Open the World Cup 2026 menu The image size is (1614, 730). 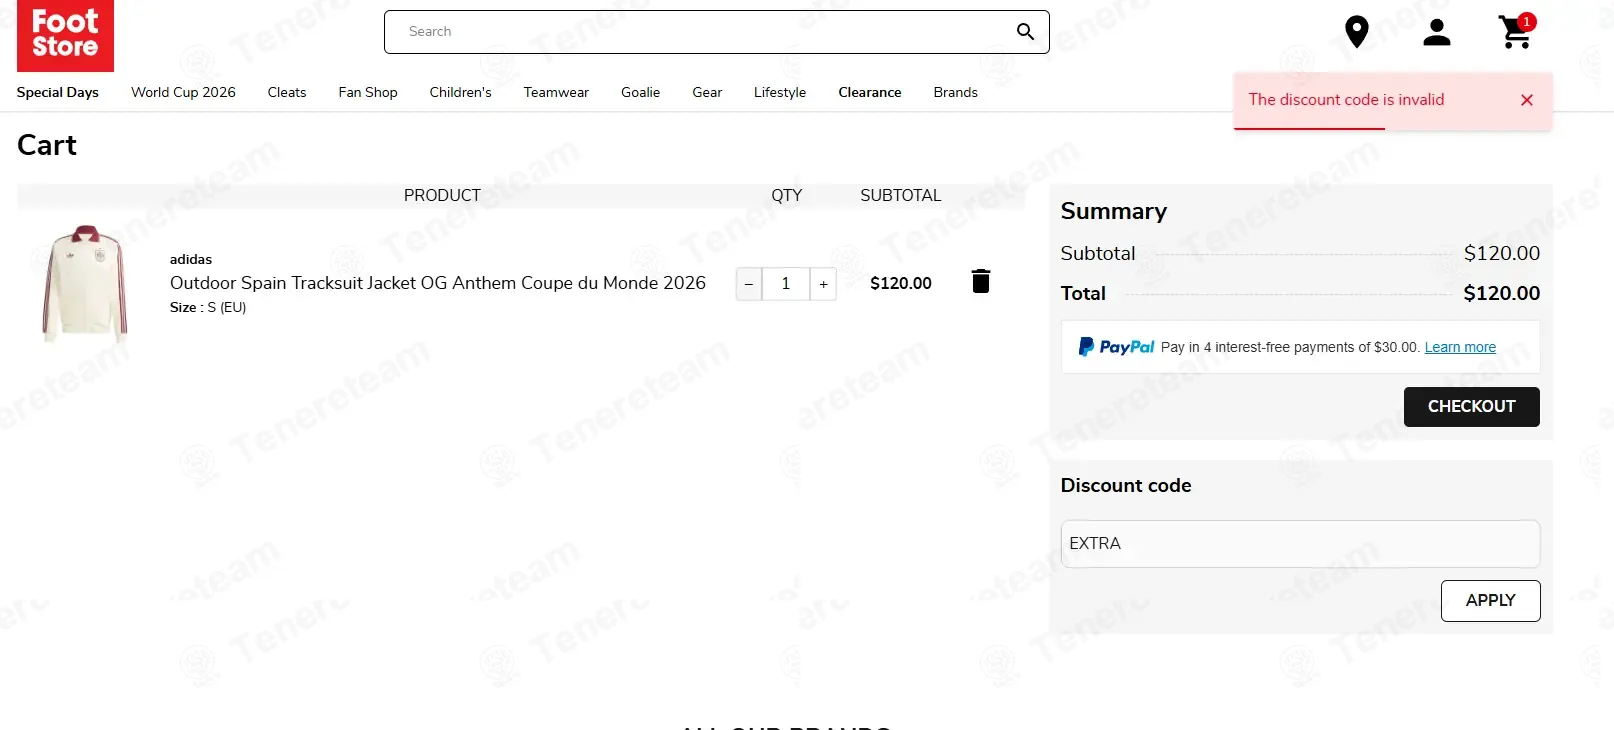183,92
